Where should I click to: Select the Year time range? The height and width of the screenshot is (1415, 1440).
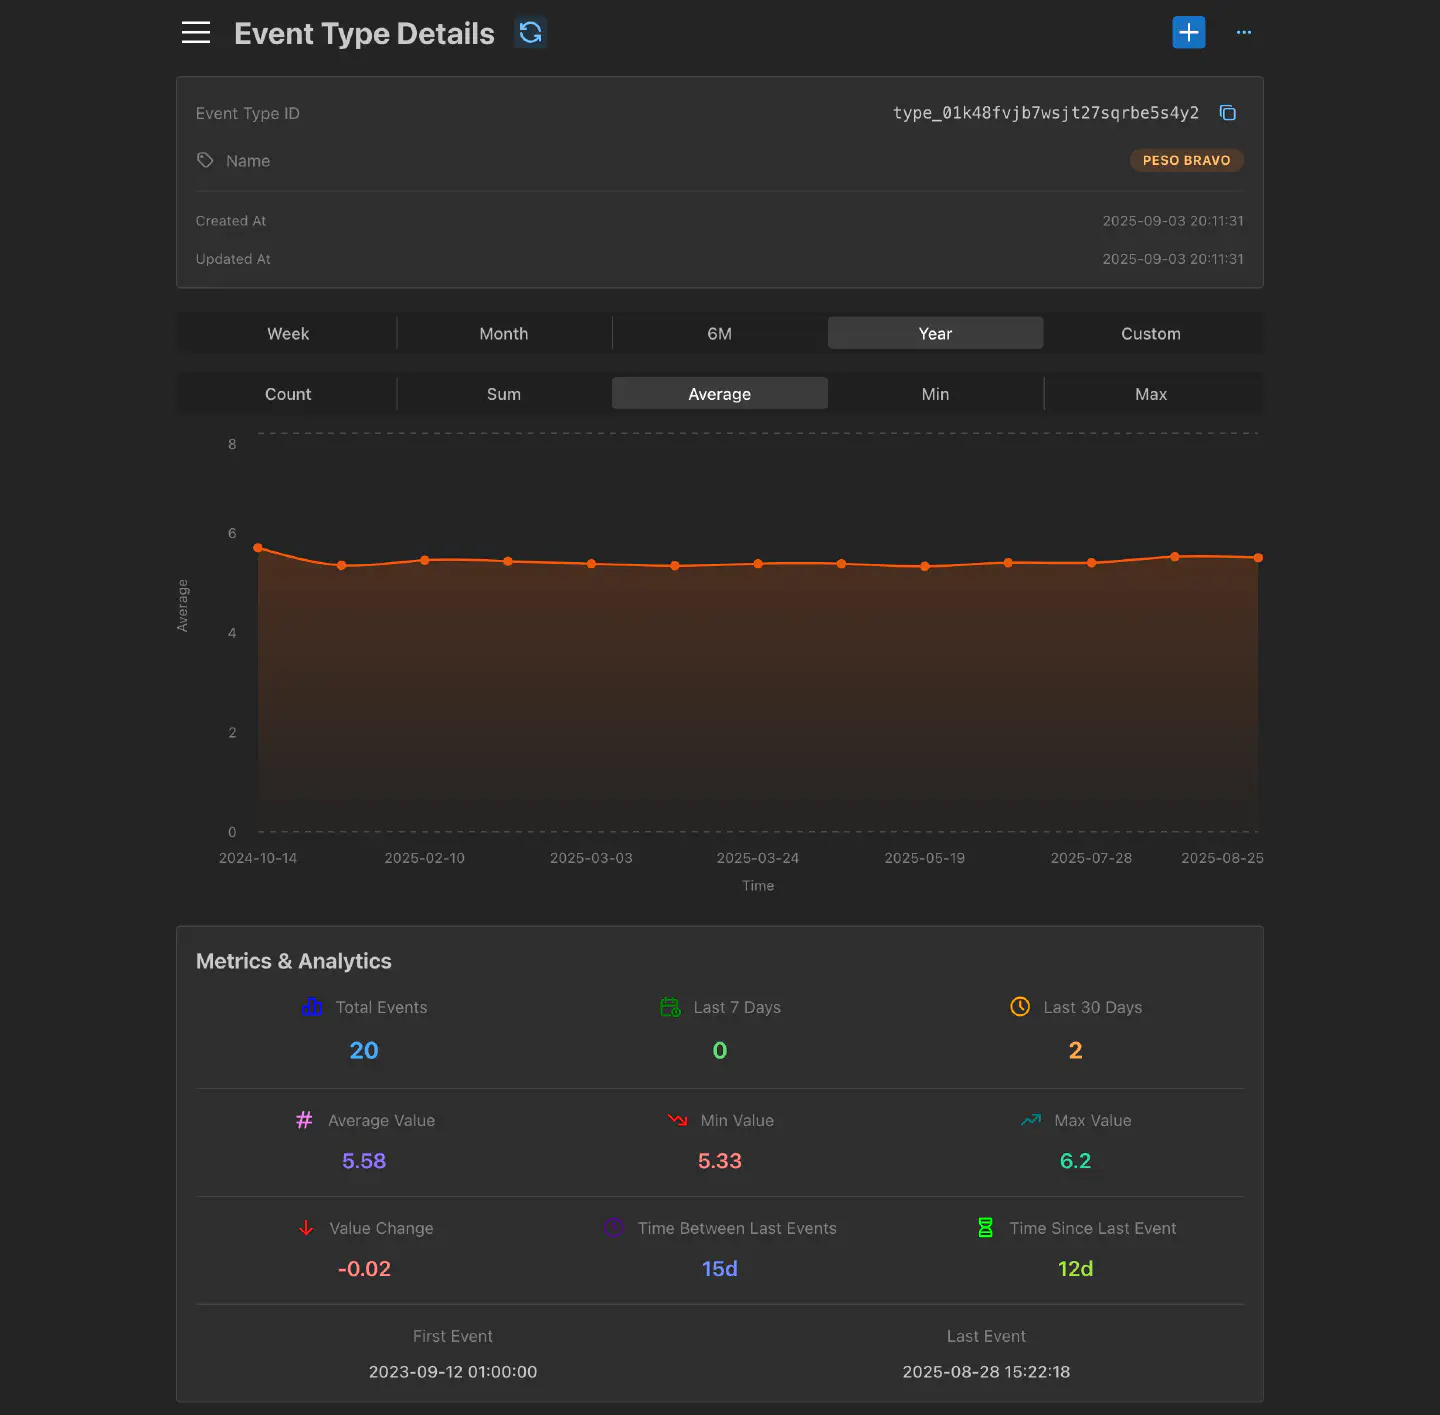click(x=935, y=333)
